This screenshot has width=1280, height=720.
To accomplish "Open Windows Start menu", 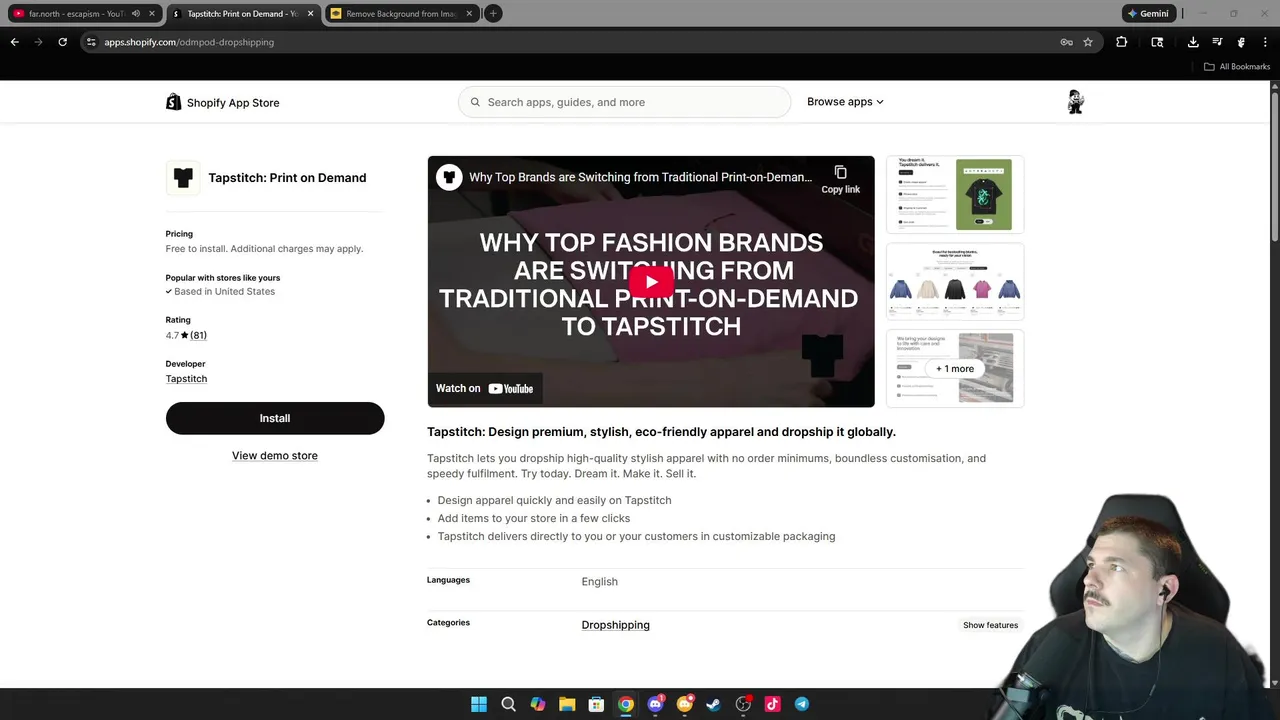I will pyautogui.click(x=479, y=704).
